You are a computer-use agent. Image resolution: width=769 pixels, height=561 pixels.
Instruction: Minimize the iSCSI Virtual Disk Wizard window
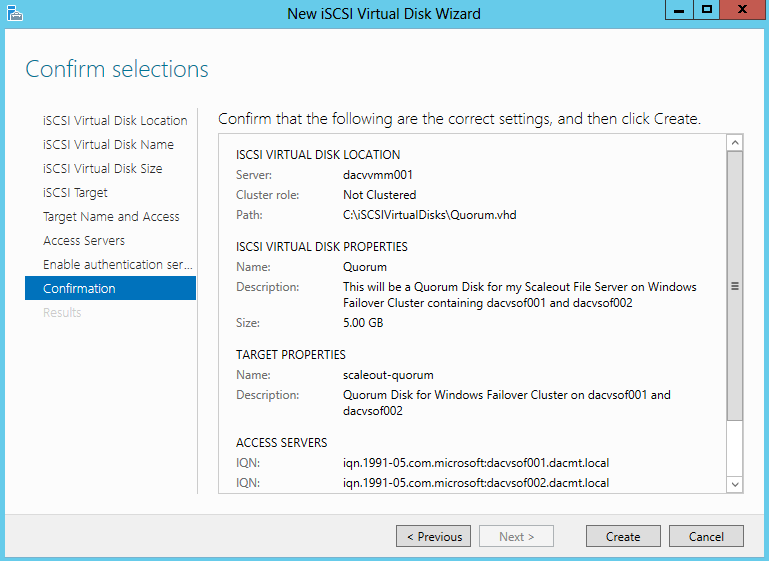(679, 9)
